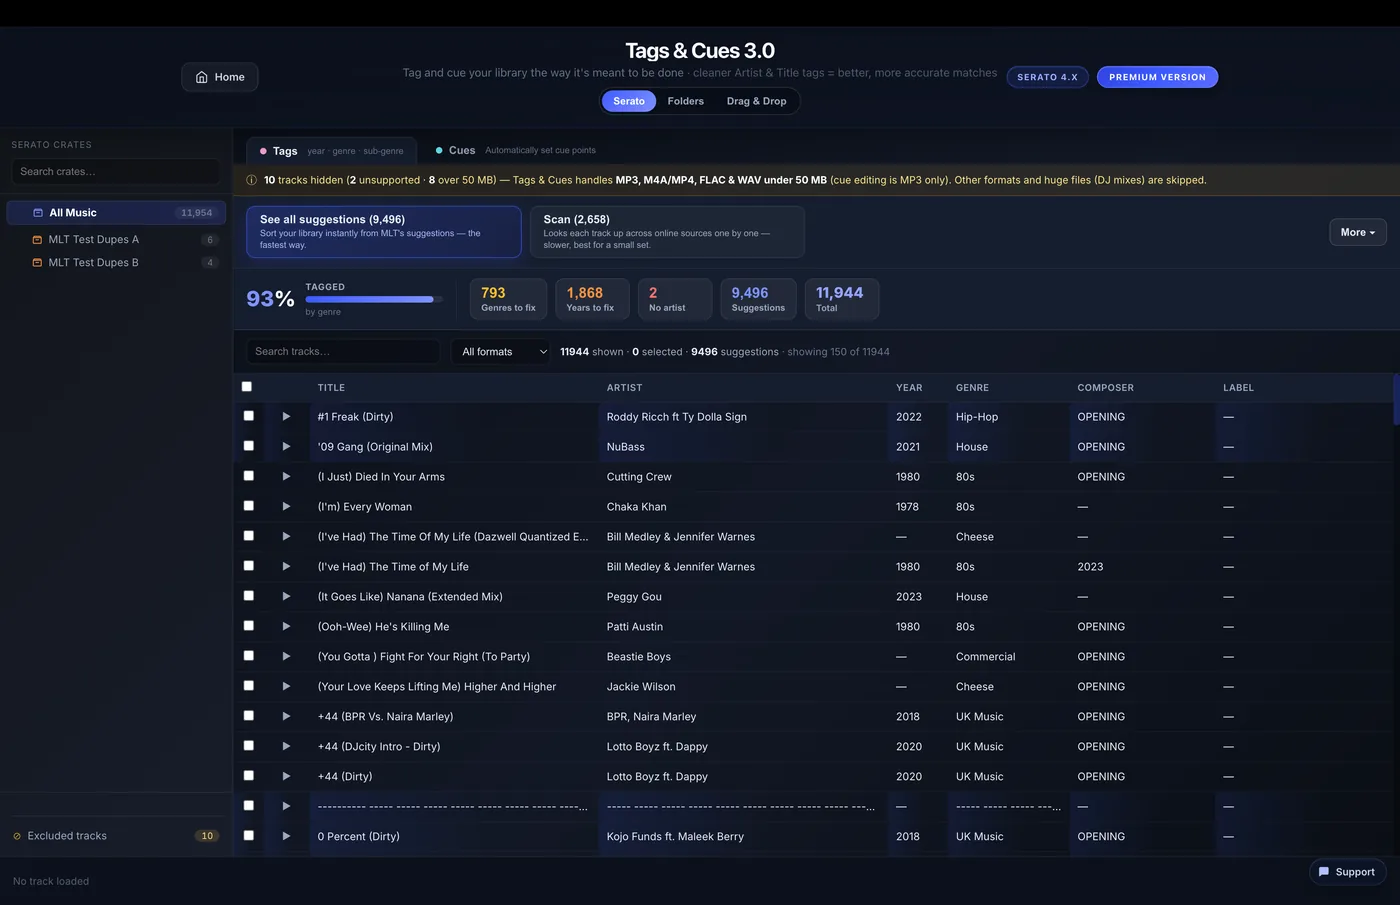
Task: Click the MLT Test Dupes B crate icon
Action: click(37, 263)
